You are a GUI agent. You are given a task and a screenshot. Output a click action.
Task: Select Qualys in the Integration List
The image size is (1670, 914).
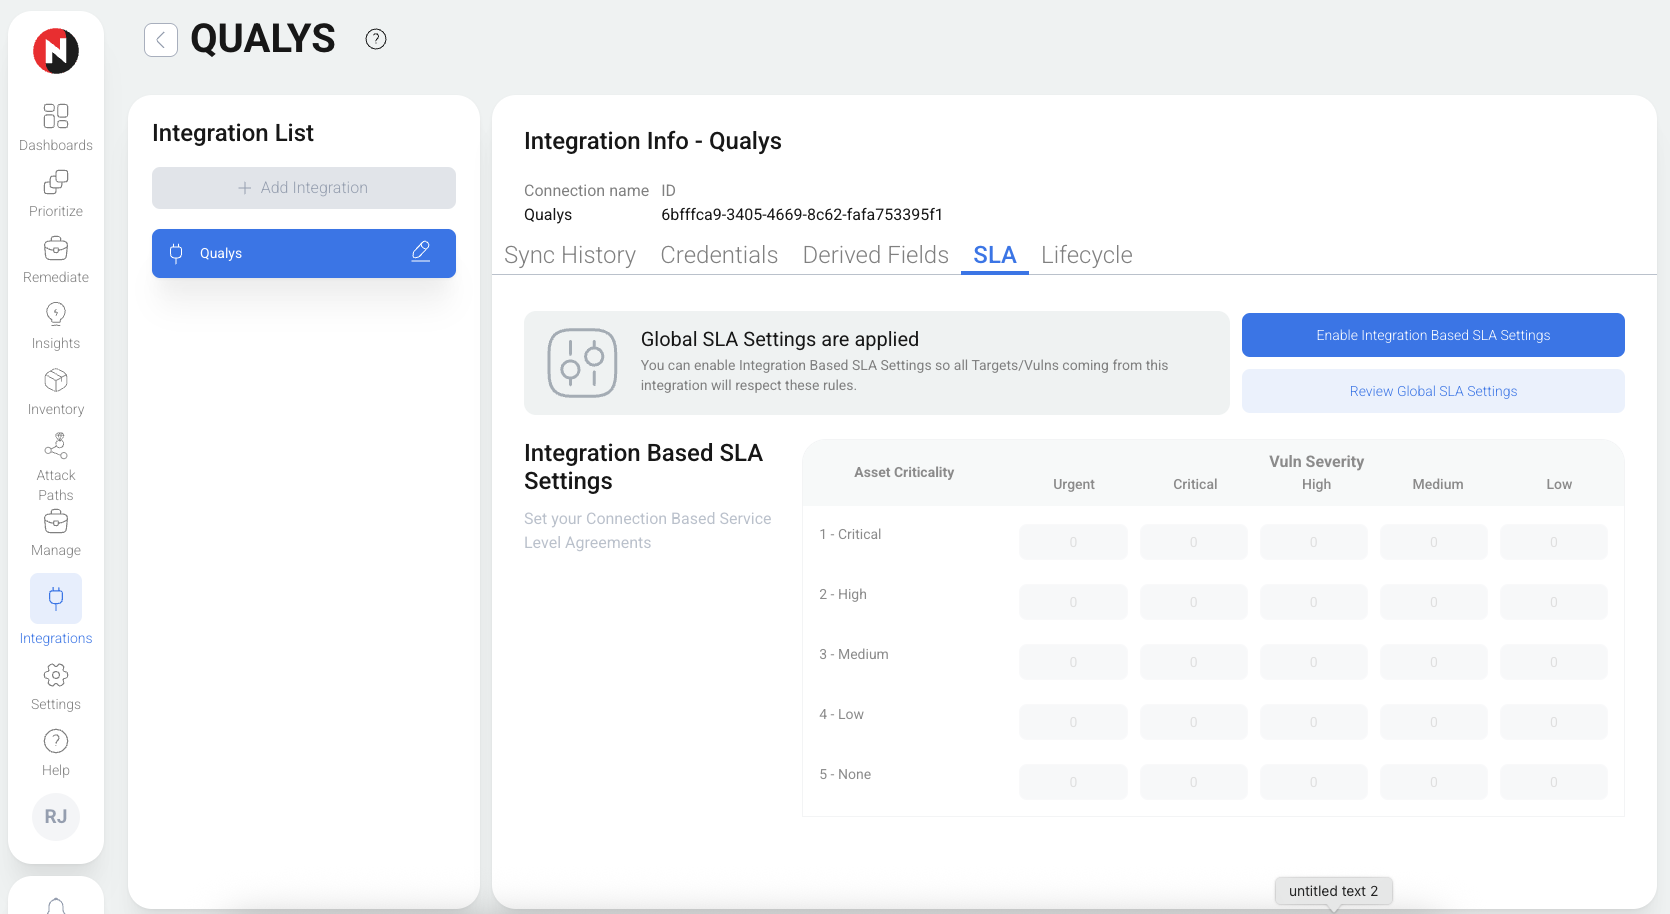[x=304, y=253]
